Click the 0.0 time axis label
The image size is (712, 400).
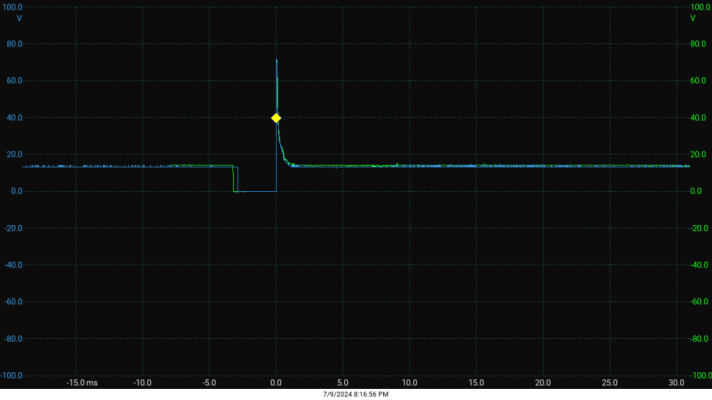276,383
